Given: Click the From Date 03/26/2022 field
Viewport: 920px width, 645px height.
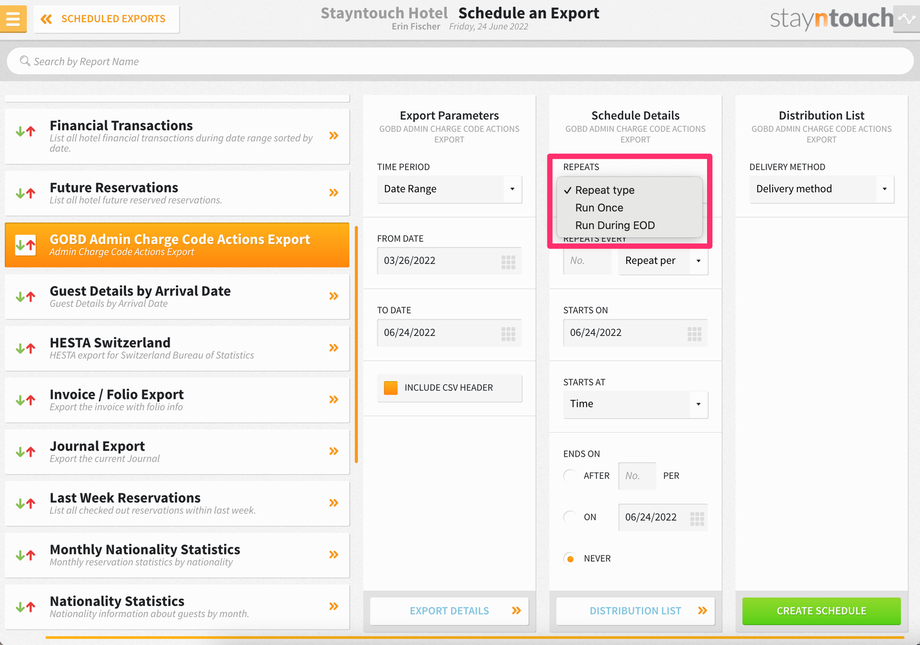Looking at the screenshot, I should tap(449, 261).
